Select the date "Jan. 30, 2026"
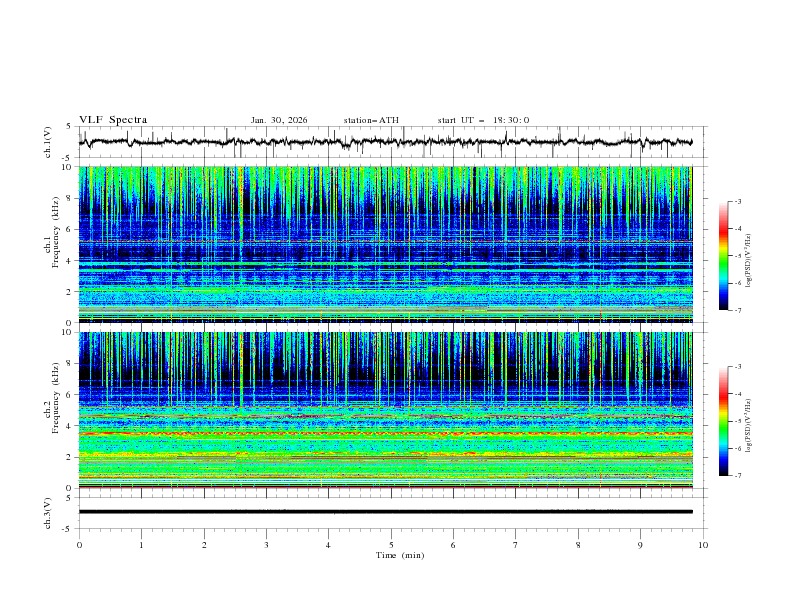Image resolution: width=792 pixels, height=612 pixels. click(279, 120)
